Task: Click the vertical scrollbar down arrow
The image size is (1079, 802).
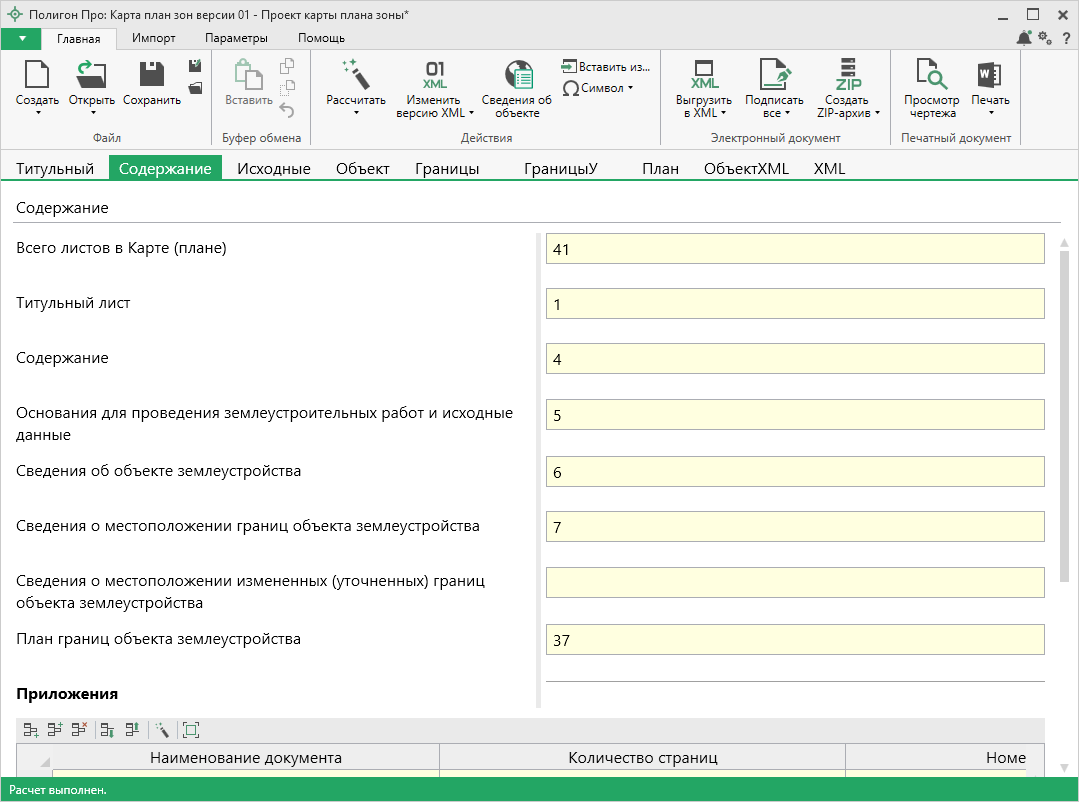Action: [1064, 767]
